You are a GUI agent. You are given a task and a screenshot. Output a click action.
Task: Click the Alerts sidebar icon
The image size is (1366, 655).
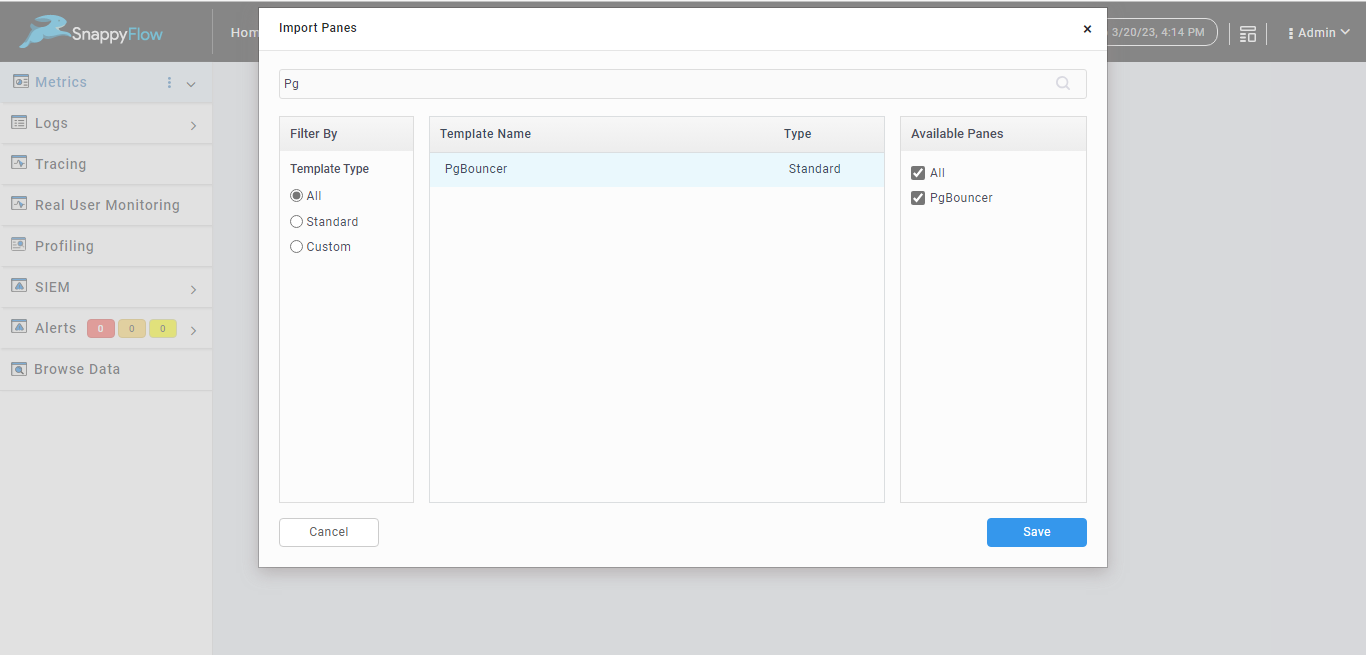click(18, 327)
